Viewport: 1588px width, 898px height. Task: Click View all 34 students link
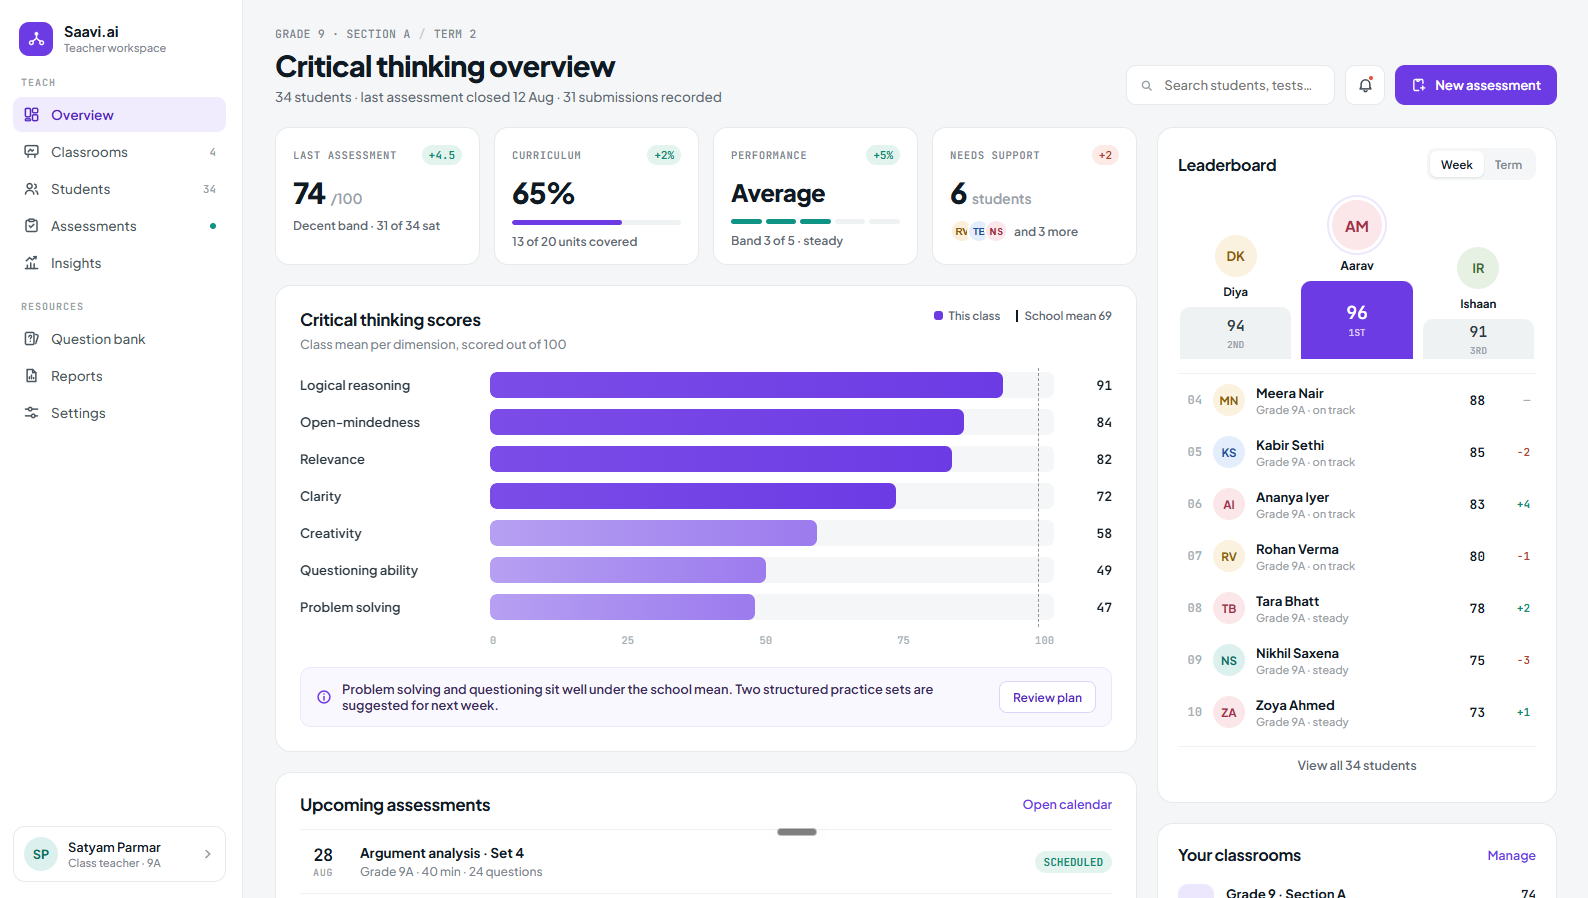[1357, 765]
